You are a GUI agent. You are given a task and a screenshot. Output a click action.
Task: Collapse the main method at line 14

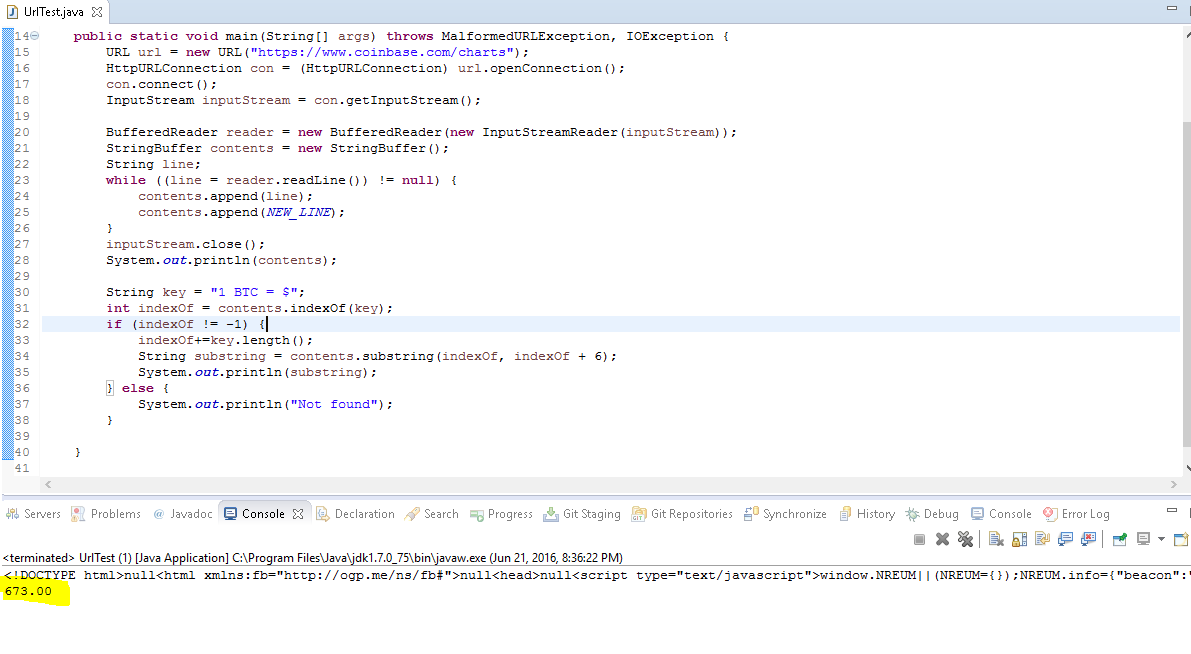[35, 36]
